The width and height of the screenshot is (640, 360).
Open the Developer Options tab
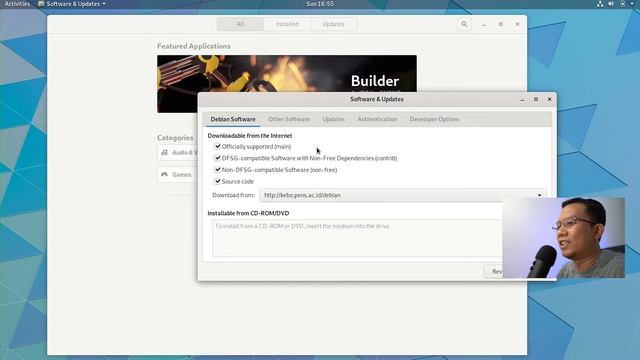434,119
